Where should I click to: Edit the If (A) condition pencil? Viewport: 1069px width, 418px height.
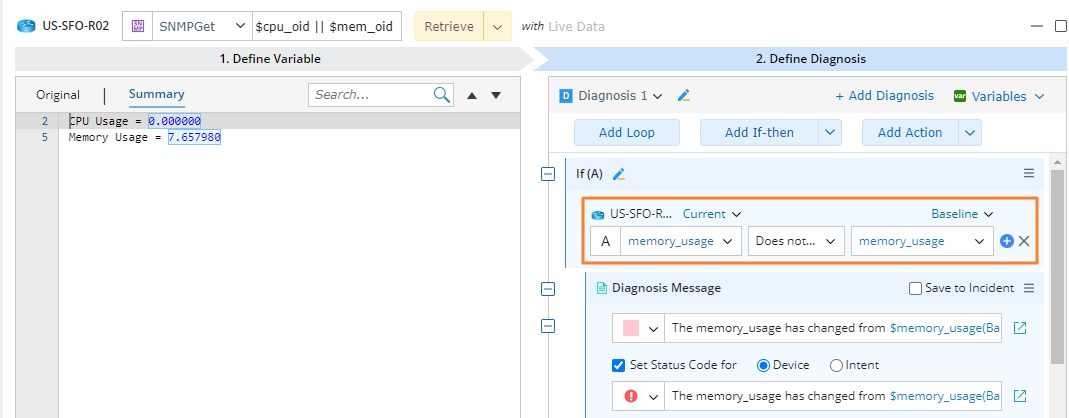click(x=619, y=174)
